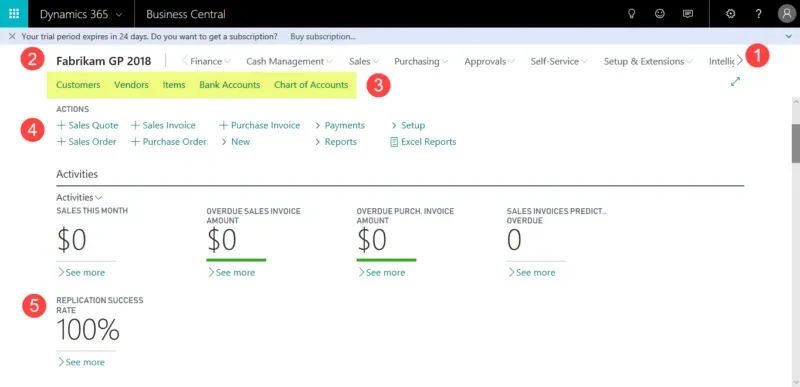Expand the notification bar down arrow
The image size is (800, 387).
(x=789, y=37)
